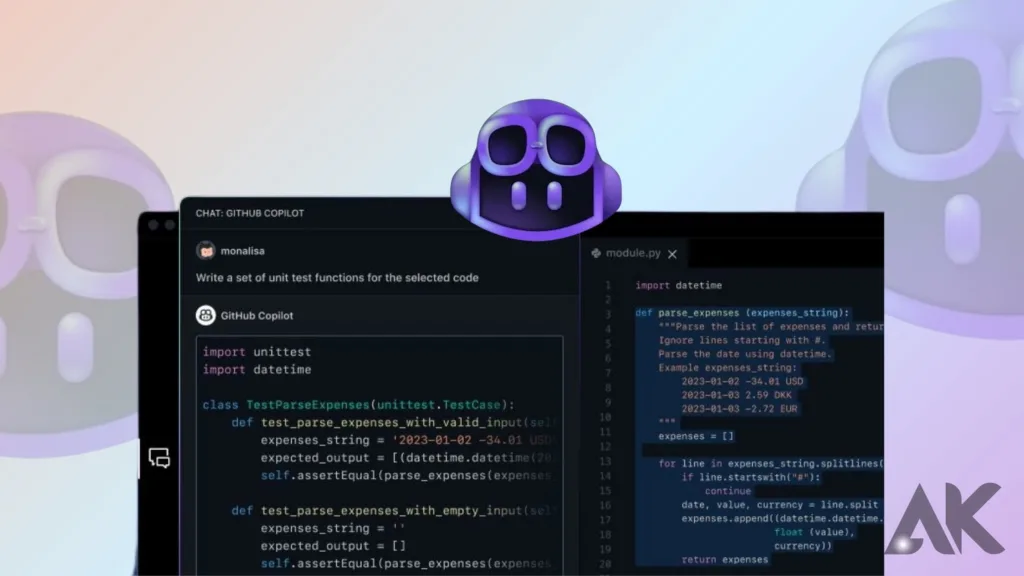Image resolution: width=1024 pixels, height=576 pixels.
Task: Select the 'monalisa' username in chat
Action: (x=242, y=251)
